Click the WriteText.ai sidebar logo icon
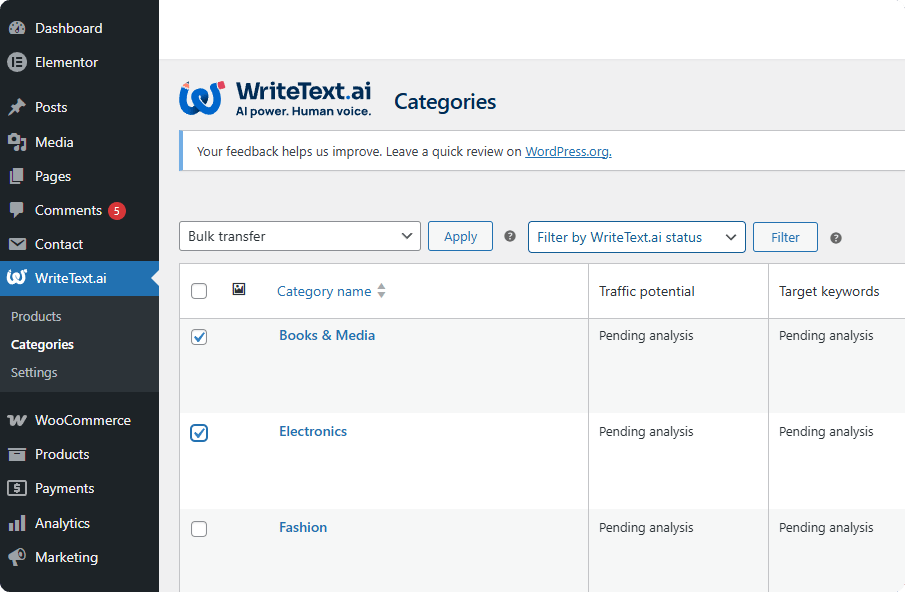905x592 pixels. coord(17,278)
